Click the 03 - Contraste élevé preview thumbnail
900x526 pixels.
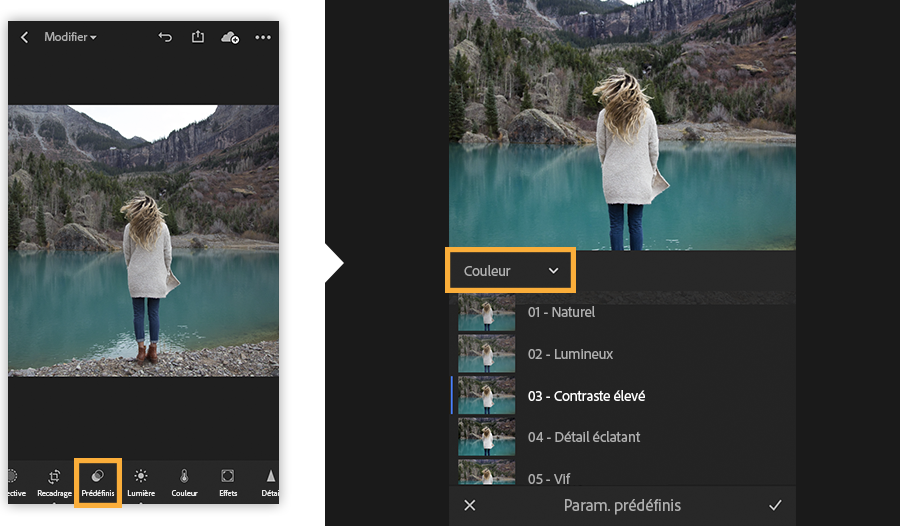click(486, 396)
